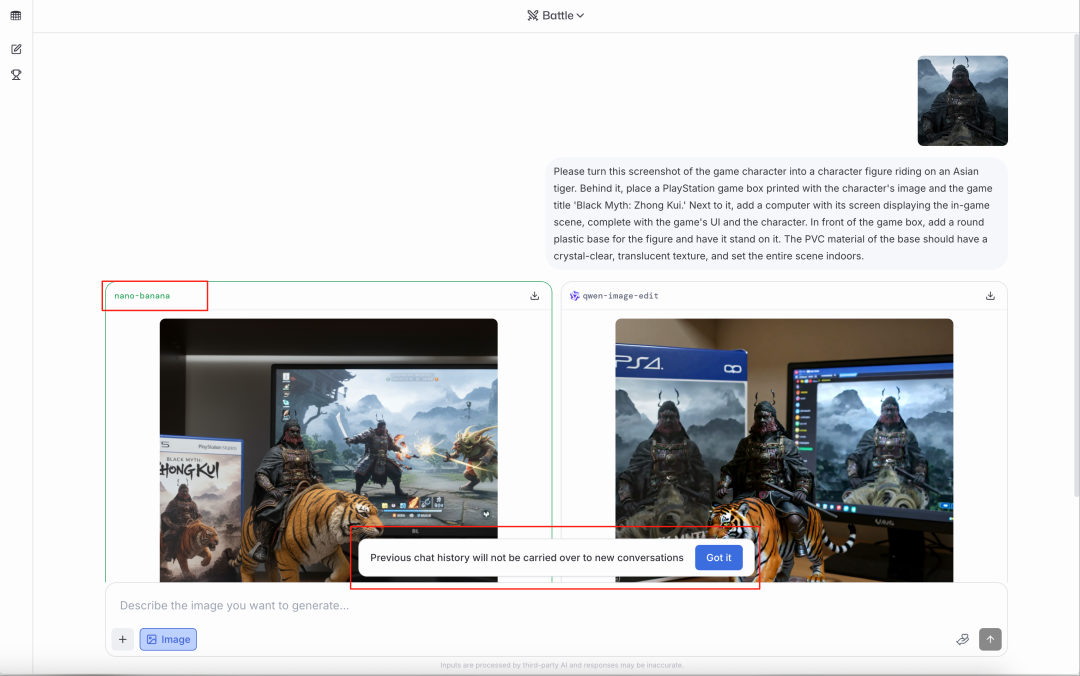This screenshot has height=676, width=1080.
Task: Click the icon left of send button
Action: [x=962, y=639]
